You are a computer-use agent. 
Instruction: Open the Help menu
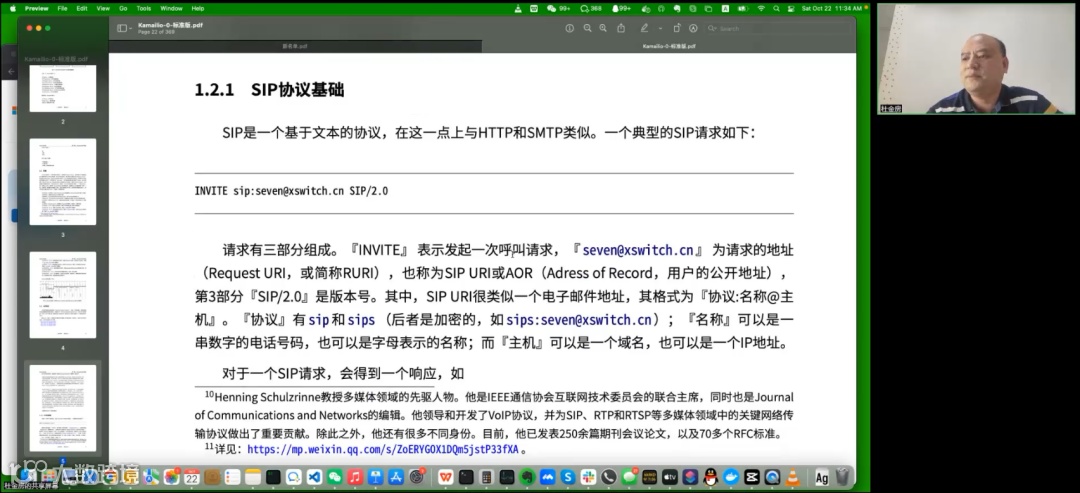click(198, 8)
